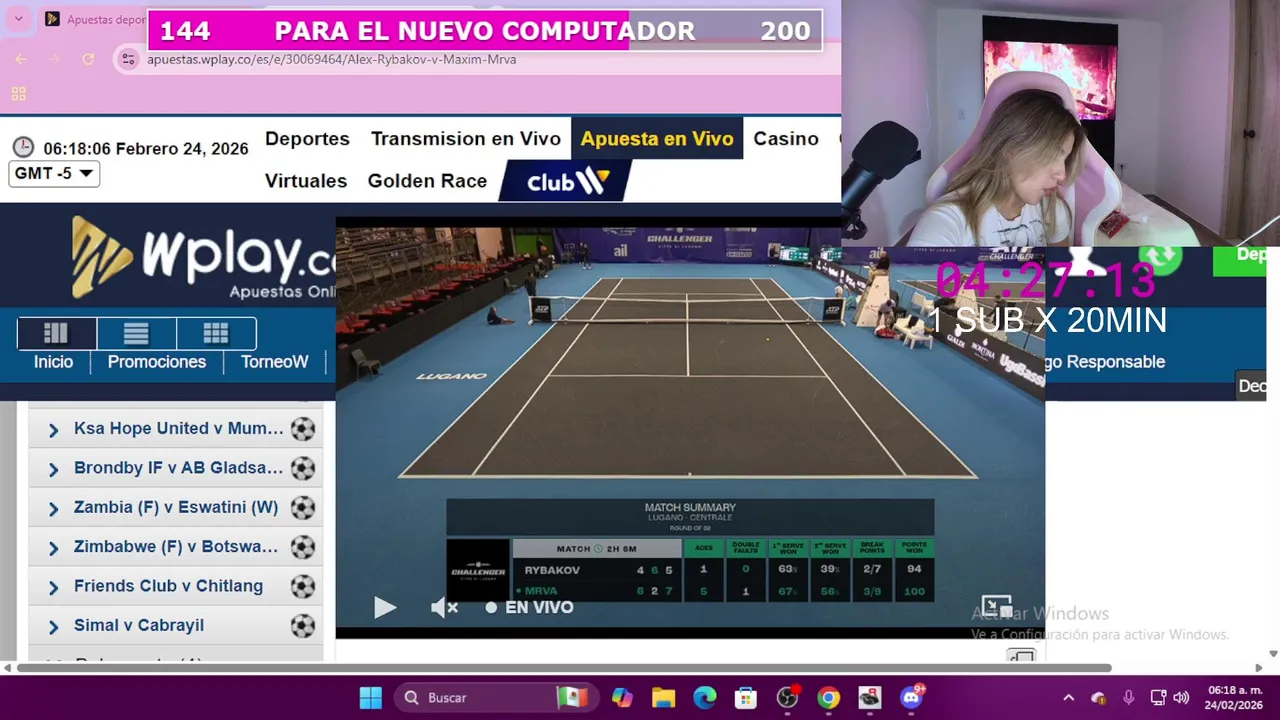Open the network icon in the system tray
1280x720 pixels.
coord(1158,697)
